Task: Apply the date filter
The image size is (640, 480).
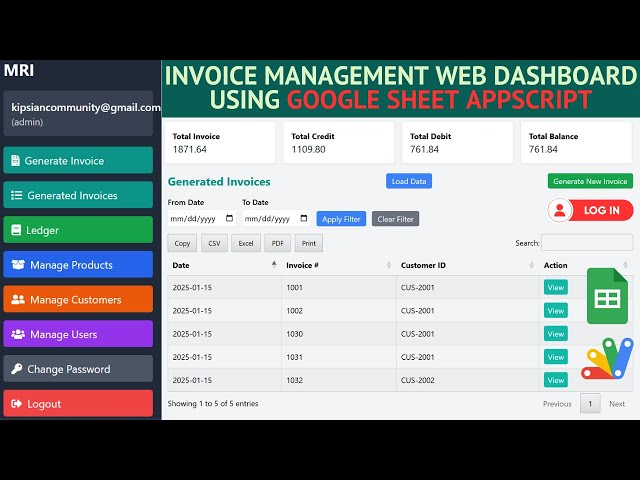Action: [341, 219]
